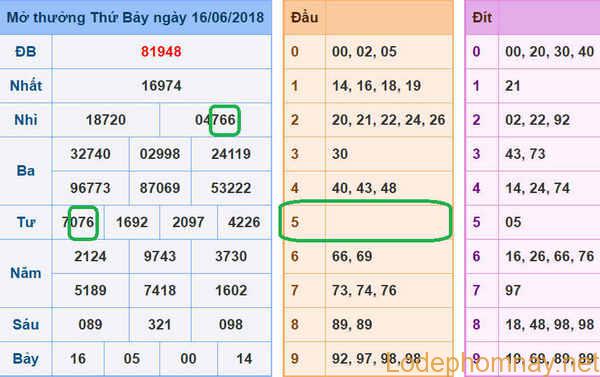
Task: Select the Ba prize number 87069
Action: coord(160,188)
